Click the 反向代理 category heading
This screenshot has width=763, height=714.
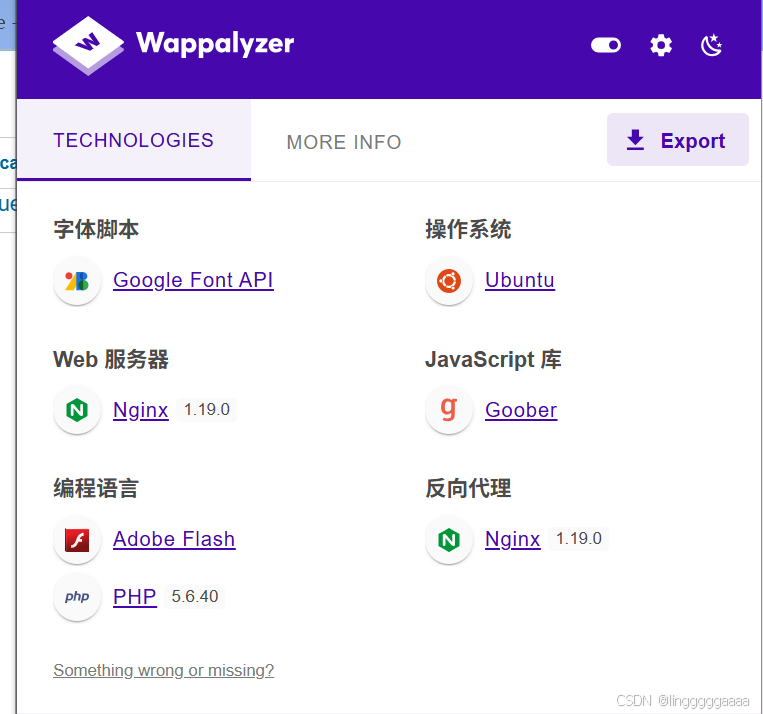coord(468,488)
